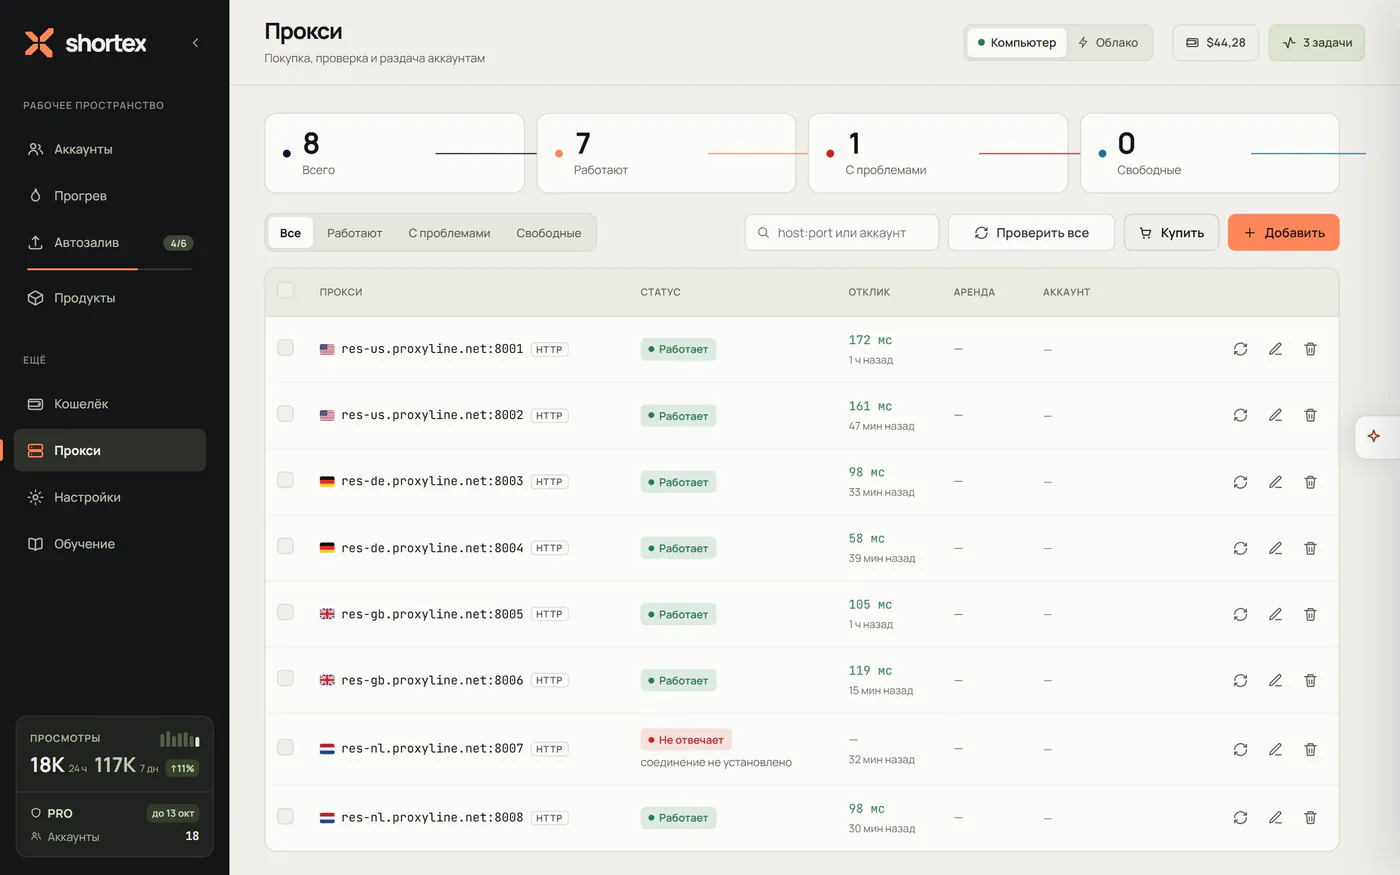
Task: Recheck proxy res-us.proxyline.net:8001 with refresh icon
Action: pos(1240,349)
